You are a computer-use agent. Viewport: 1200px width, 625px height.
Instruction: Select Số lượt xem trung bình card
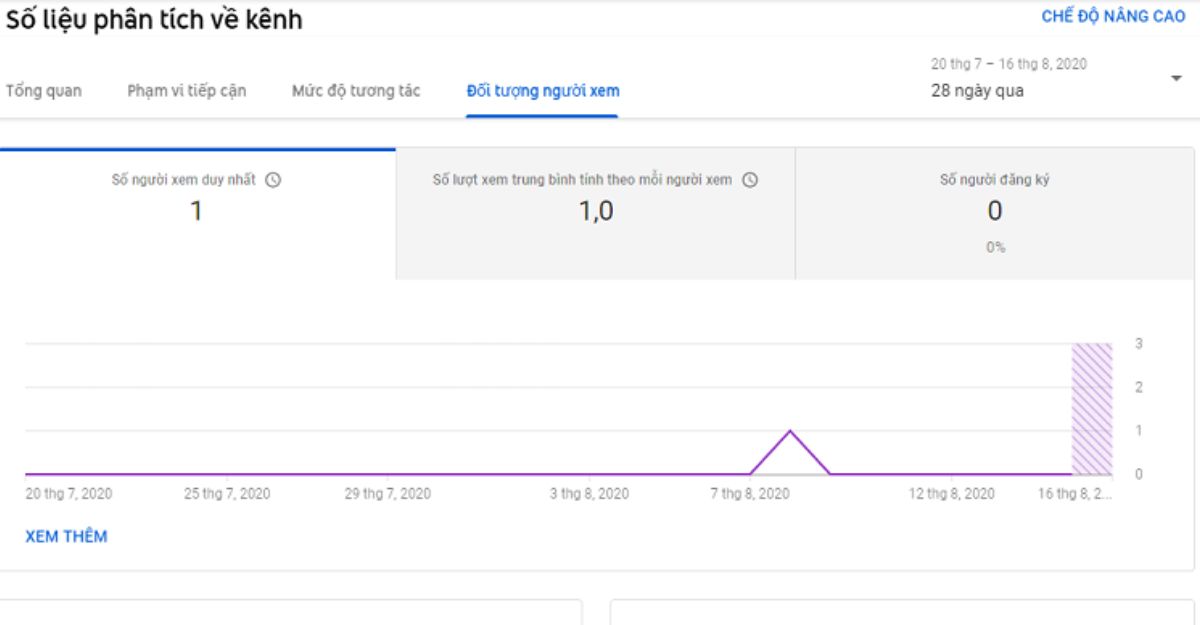[595, 213]
